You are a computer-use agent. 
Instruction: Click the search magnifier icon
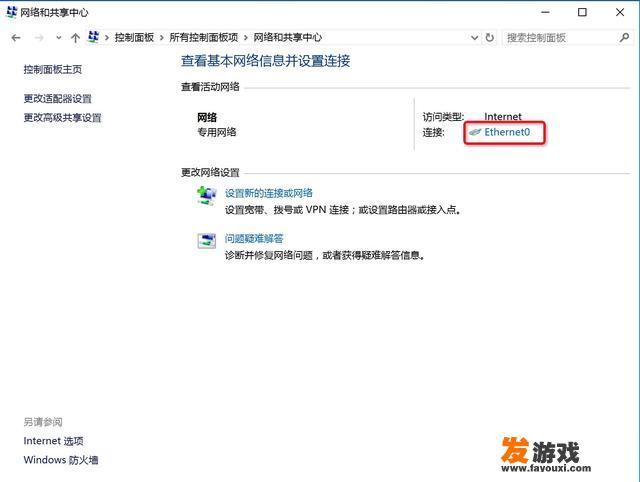[x=624, y=38]
